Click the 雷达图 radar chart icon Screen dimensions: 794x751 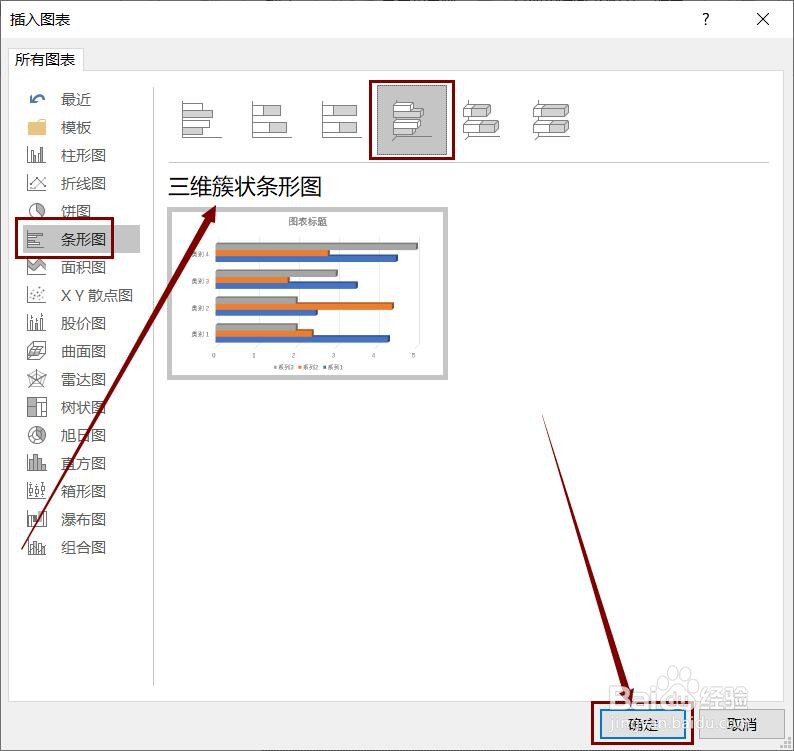pos(36,379)
